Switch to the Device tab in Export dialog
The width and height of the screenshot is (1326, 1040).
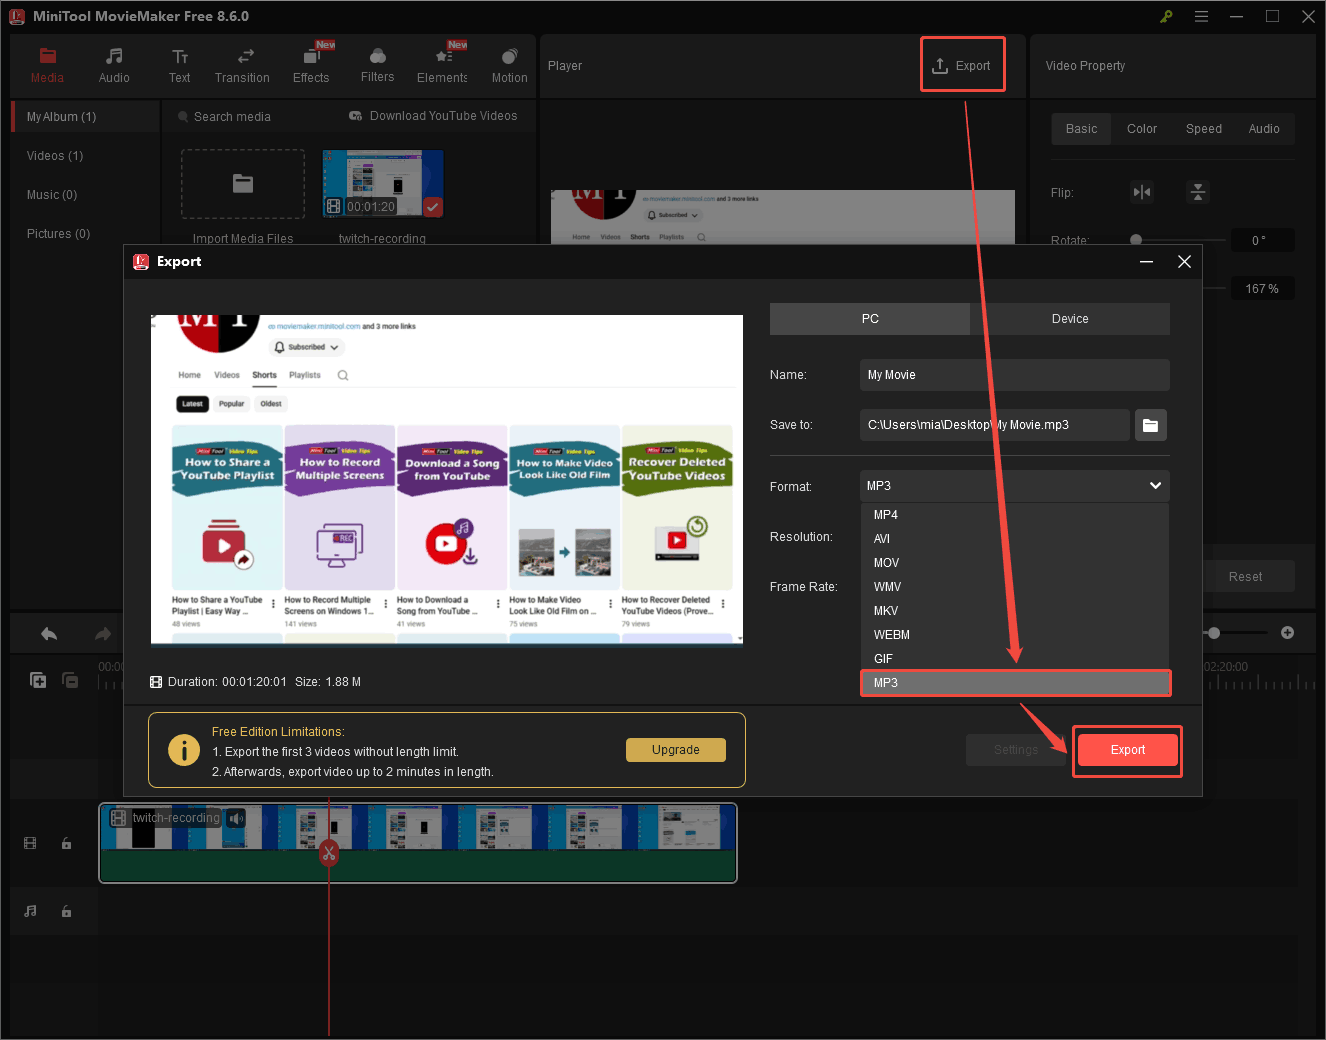pos(1070,319)
